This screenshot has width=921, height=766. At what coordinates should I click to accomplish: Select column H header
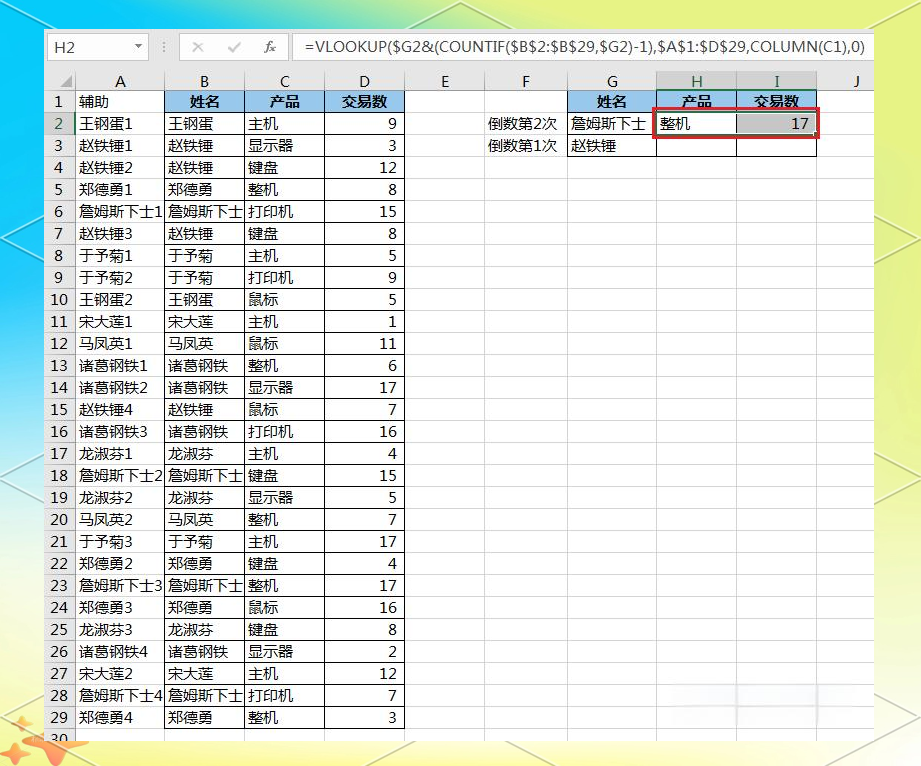click(x=697, y=81)
